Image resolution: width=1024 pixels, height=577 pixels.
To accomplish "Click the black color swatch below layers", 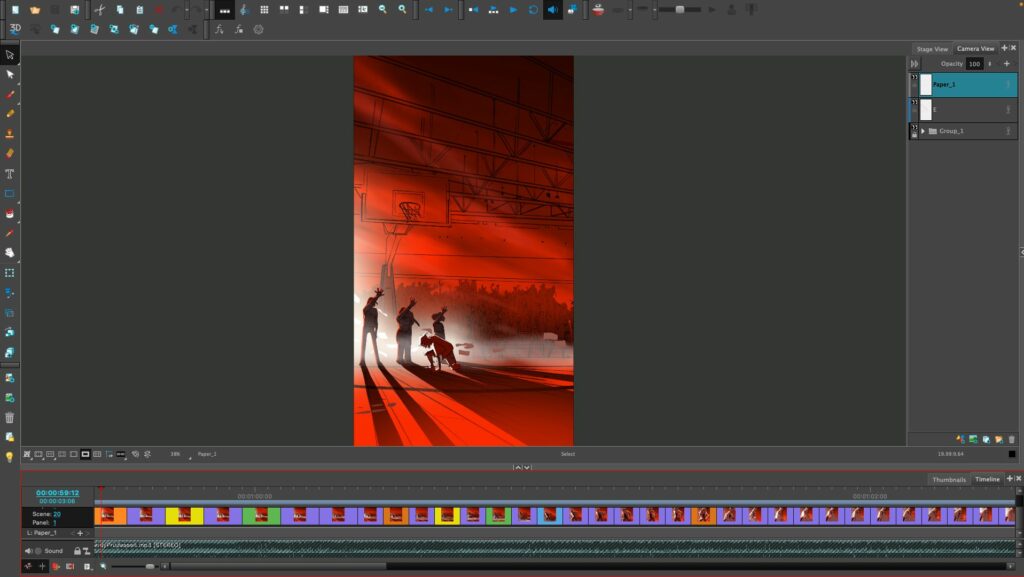I will [x=1012, y=454].
